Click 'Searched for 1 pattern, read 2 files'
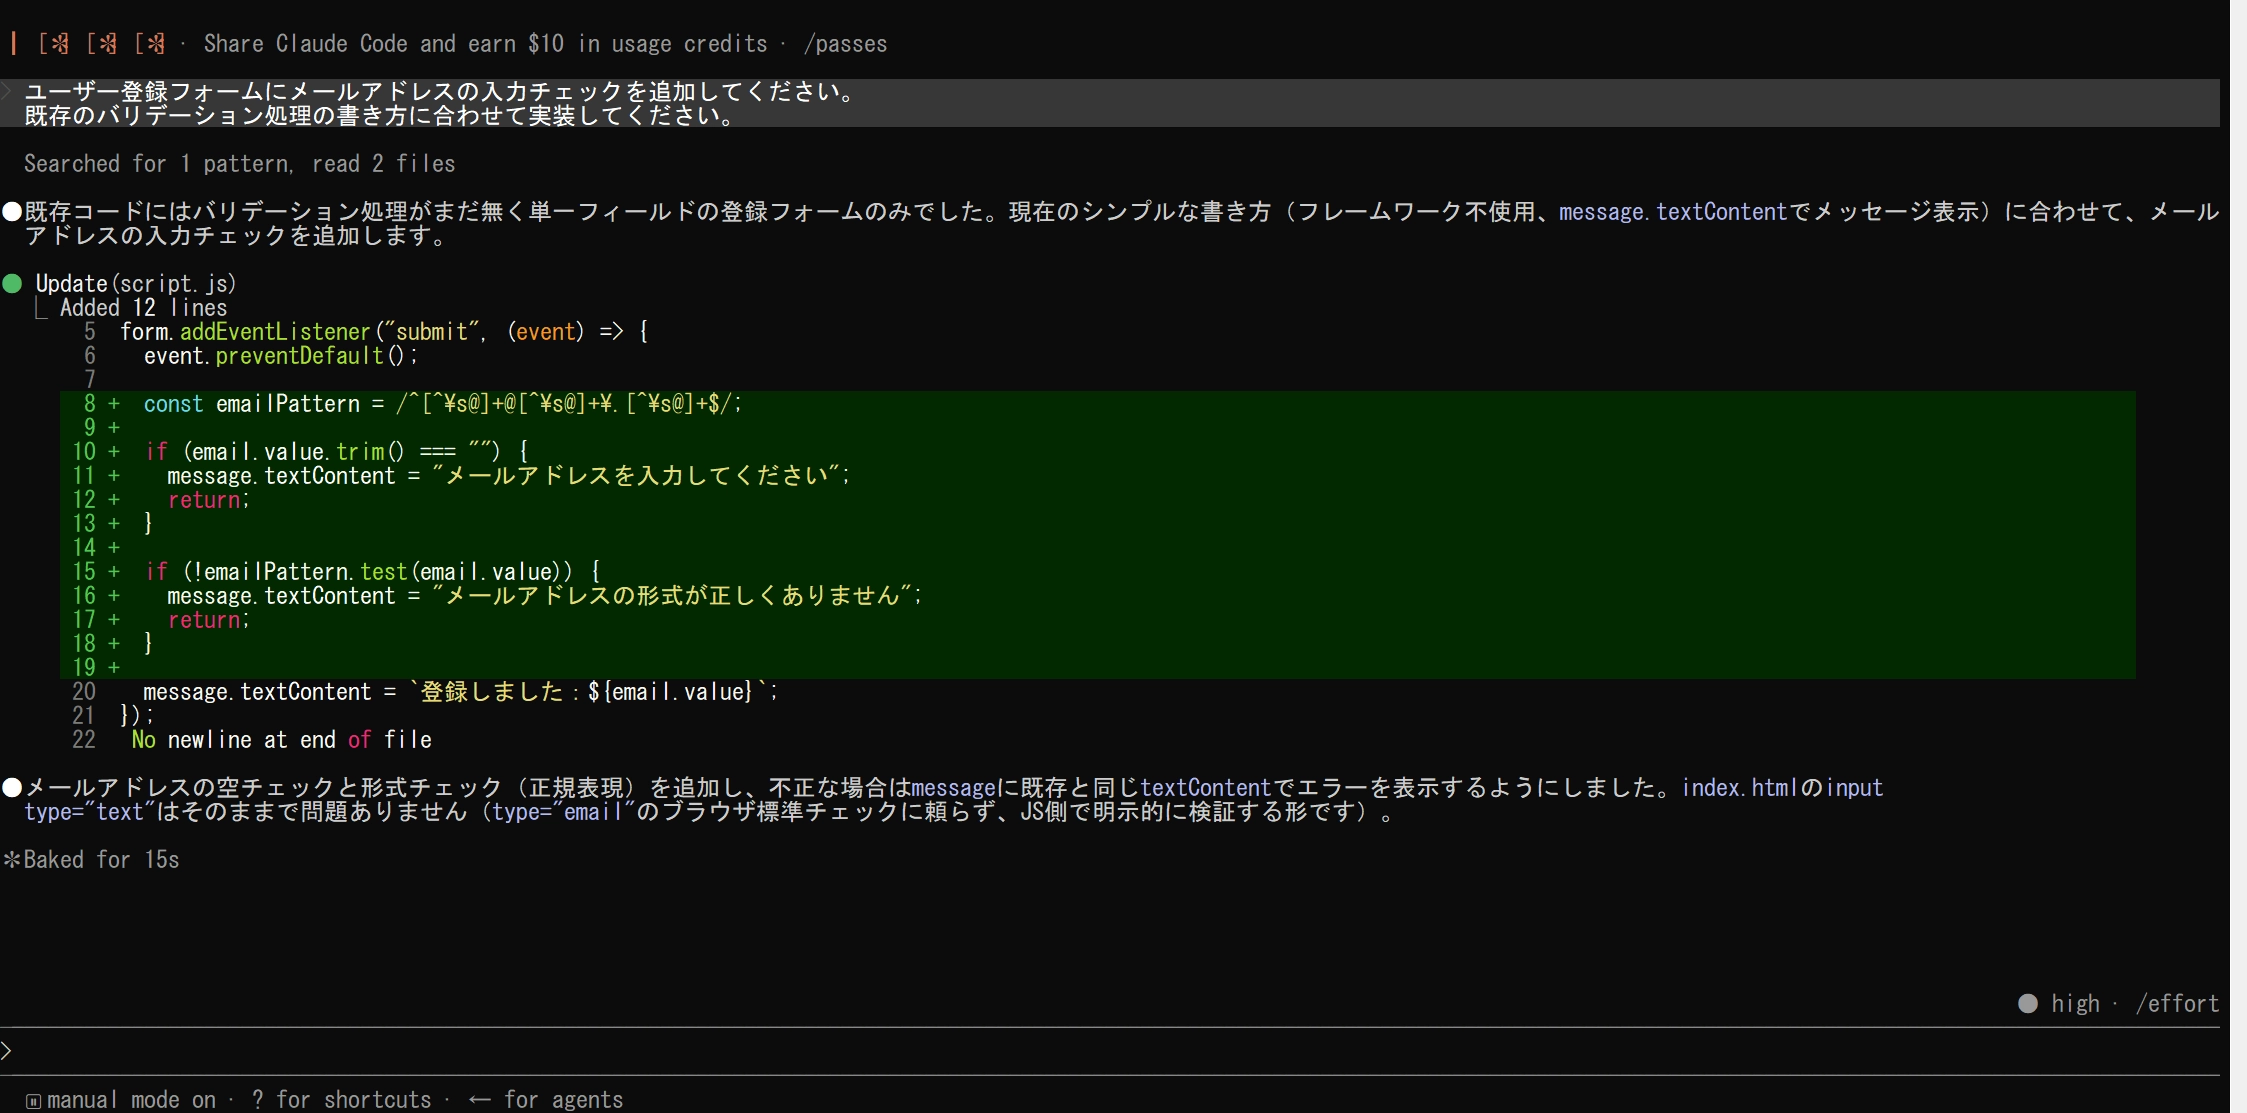This screenshot has height=1113, width=2247. coord(239,164)
